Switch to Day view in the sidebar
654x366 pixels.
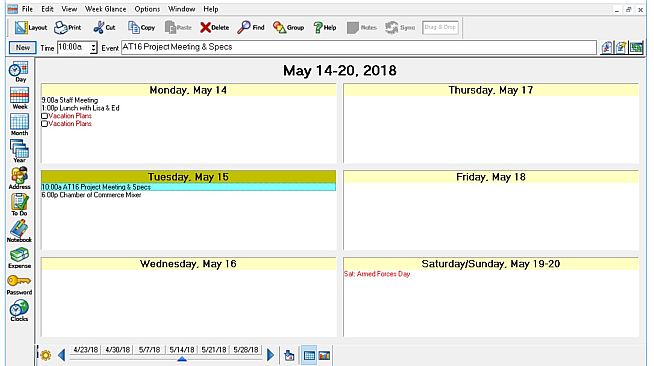pos(19,72)
